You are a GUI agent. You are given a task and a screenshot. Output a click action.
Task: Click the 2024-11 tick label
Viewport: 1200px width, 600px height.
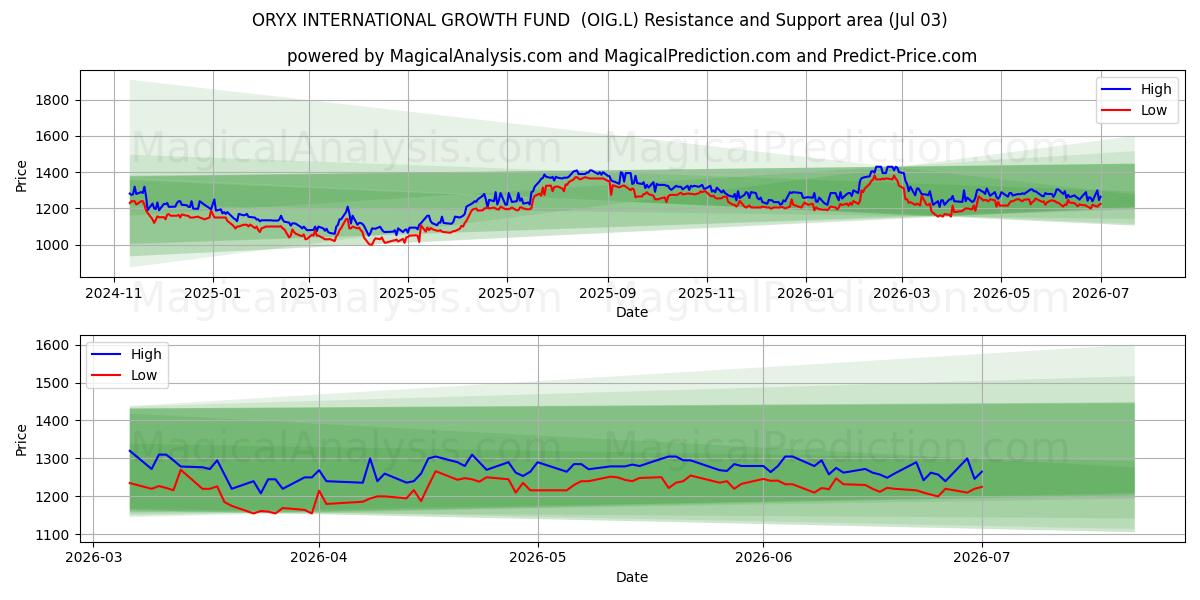tap(113, 293)
